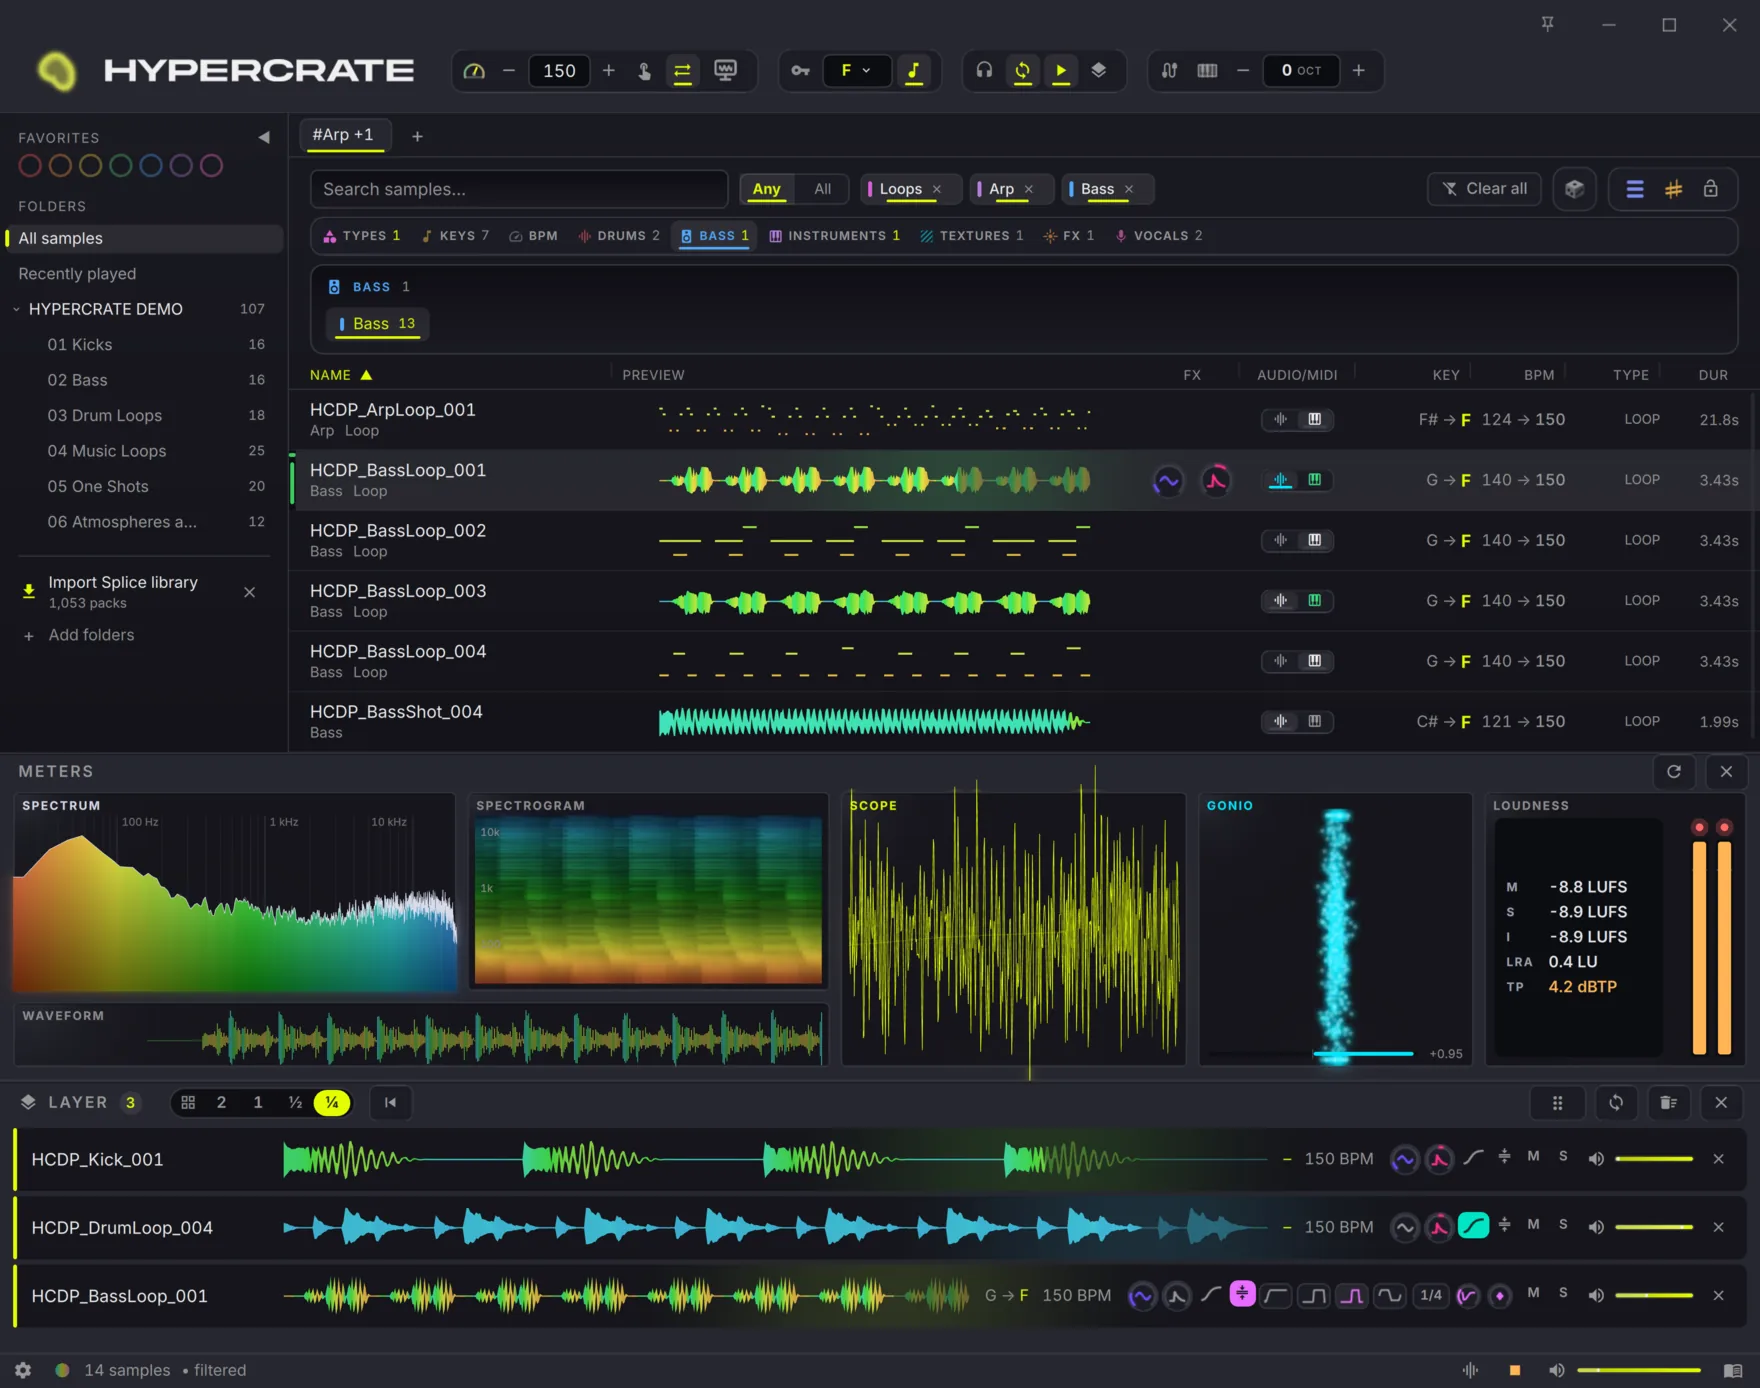Click the HCDP_BassShot_004 waveform preview
Image resolution: width=1760 pixels, height=1388 pixels.
click(x=874, y=722)
